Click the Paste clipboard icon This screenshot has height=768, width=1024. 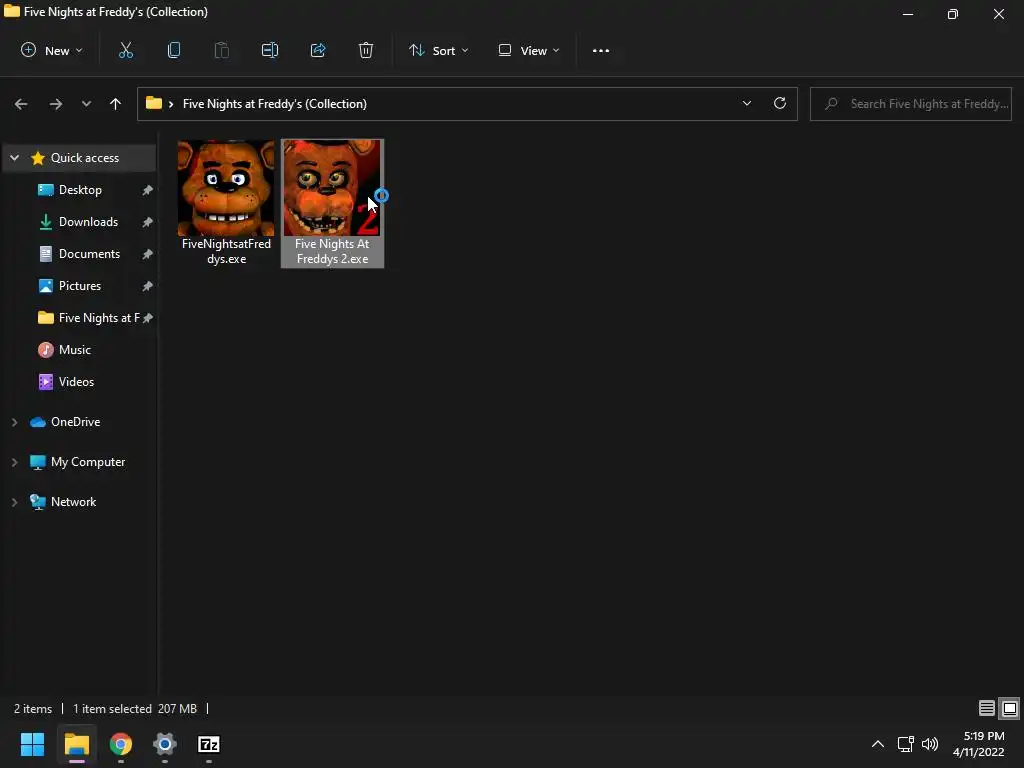coord(221,50)
